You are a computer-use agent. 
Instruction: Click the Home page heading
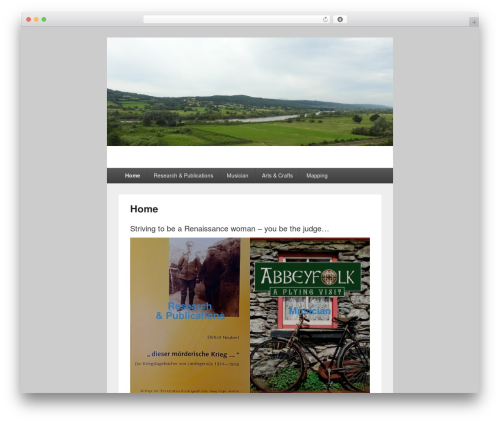(x=144, y=209)
